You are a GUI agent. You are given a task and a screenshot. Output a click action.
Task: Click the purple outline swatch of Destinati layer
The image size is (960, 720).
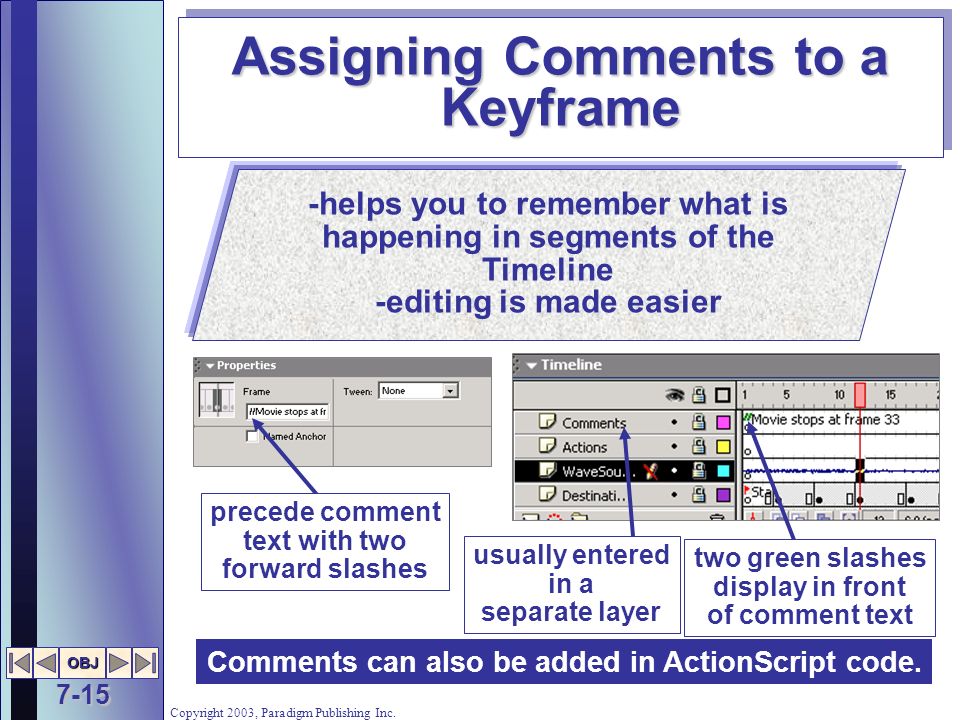coord(723,495)
